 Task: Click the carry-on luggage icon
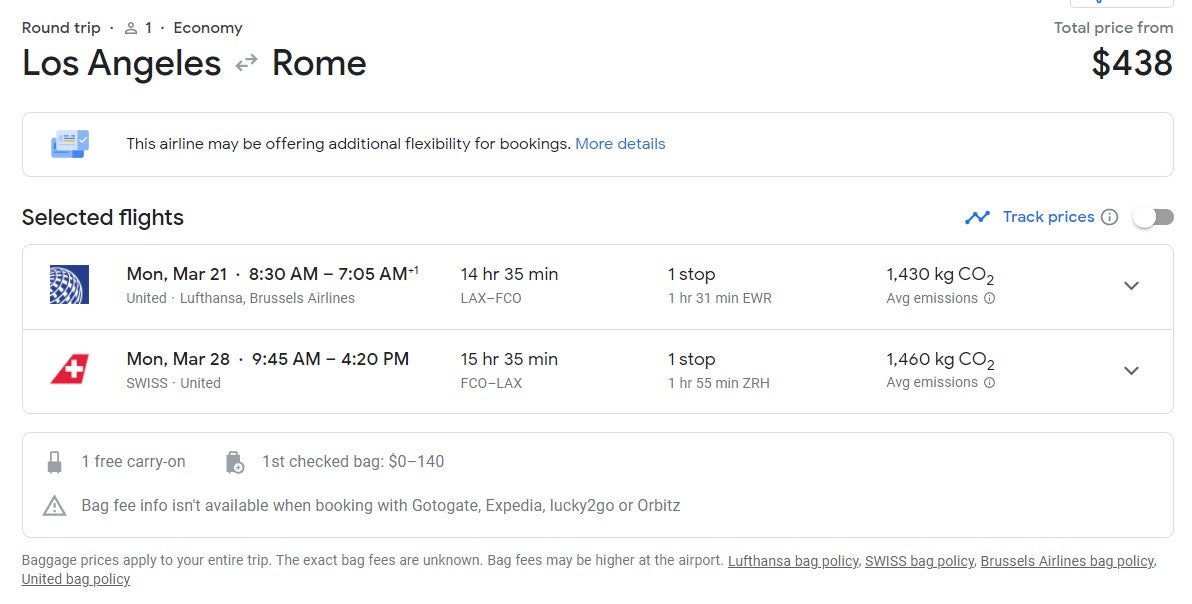click(x=55, y=461)
